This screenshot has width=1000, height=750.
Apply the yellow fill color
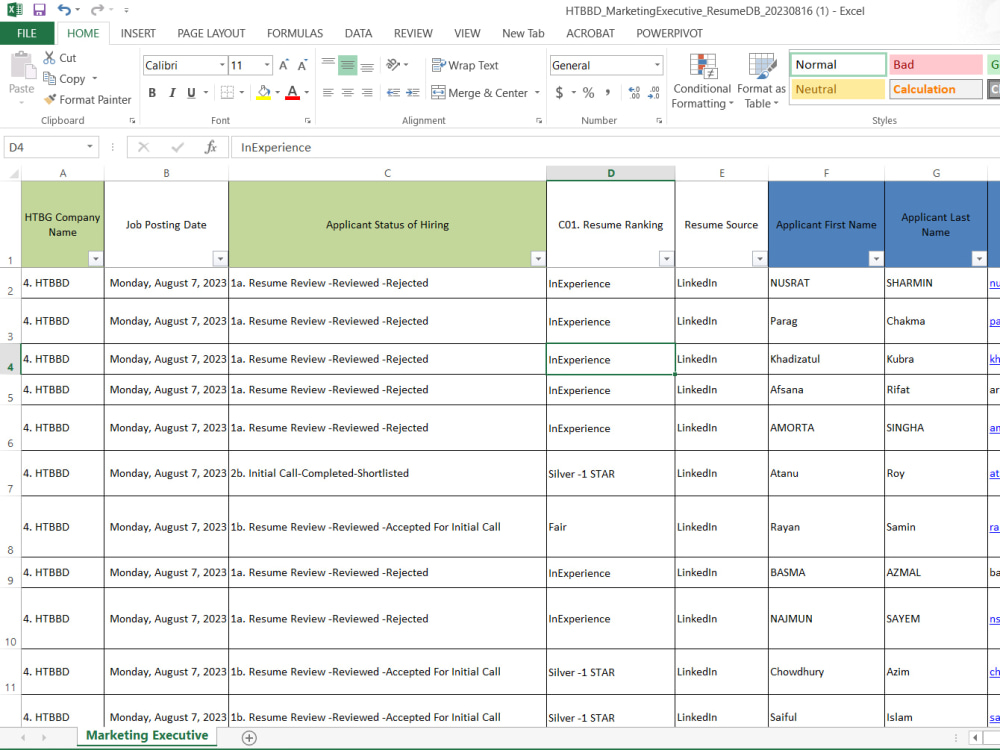point(263,93)
